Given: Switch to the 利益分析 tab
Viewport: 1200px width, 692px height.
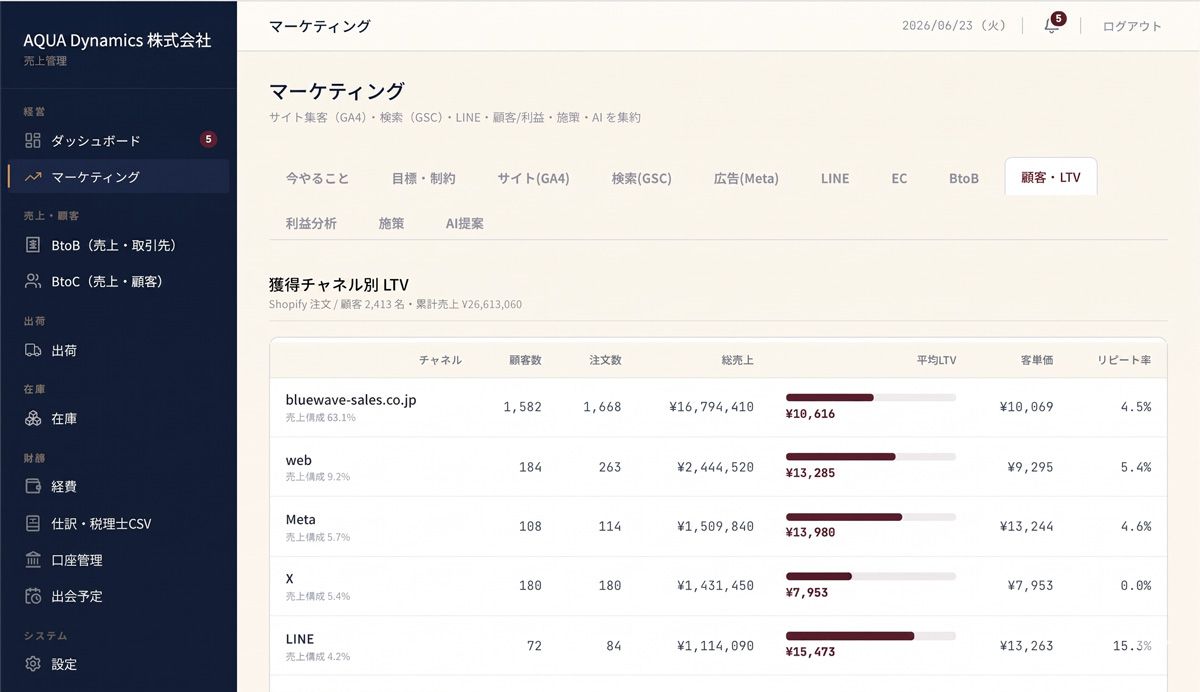Looking at the screenshot, I should coord(311,223).
